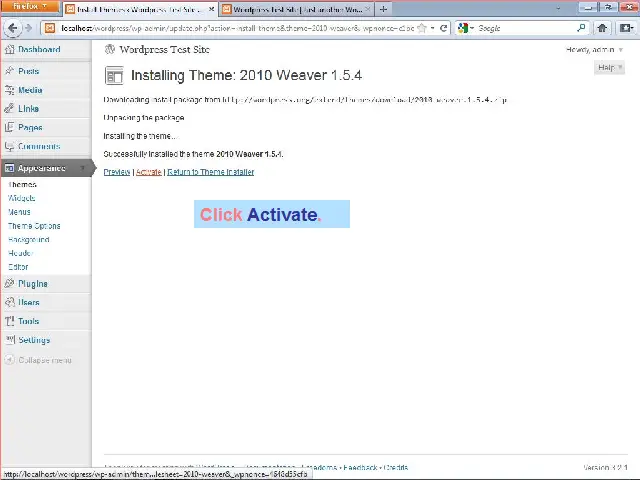Click the Plugins menu label

[x=33, y=284]
